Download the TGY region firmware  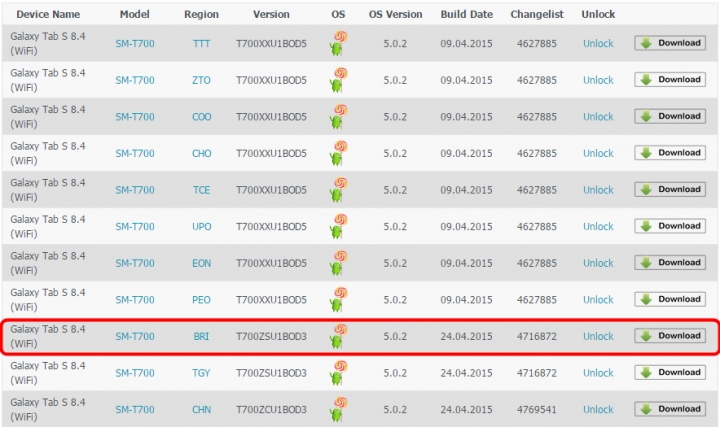pos(670,372)
